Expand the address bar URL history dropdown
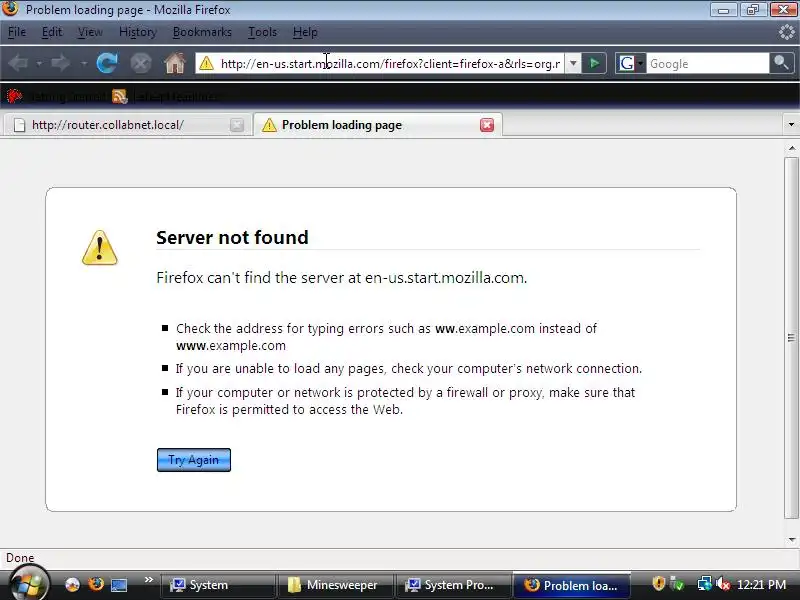Viewport: 800px width, 600px height. coord(573,63)
